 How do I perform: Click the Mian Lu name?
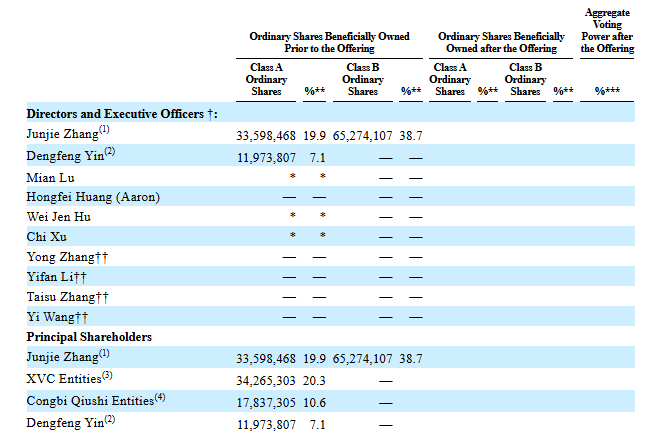pyautogui.click(x=50, y=178)
